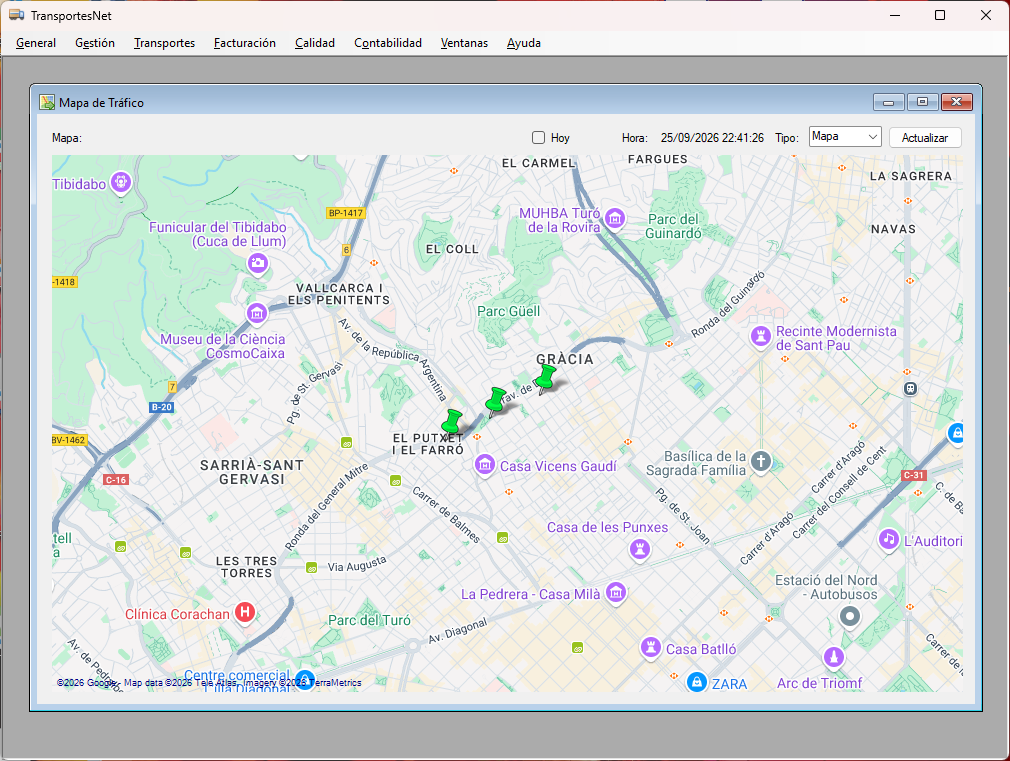Open the Facturación menu
Image resolution: width=1010 pixels, height=761 pixels.
pyautogui.click(x=245, y=43)
